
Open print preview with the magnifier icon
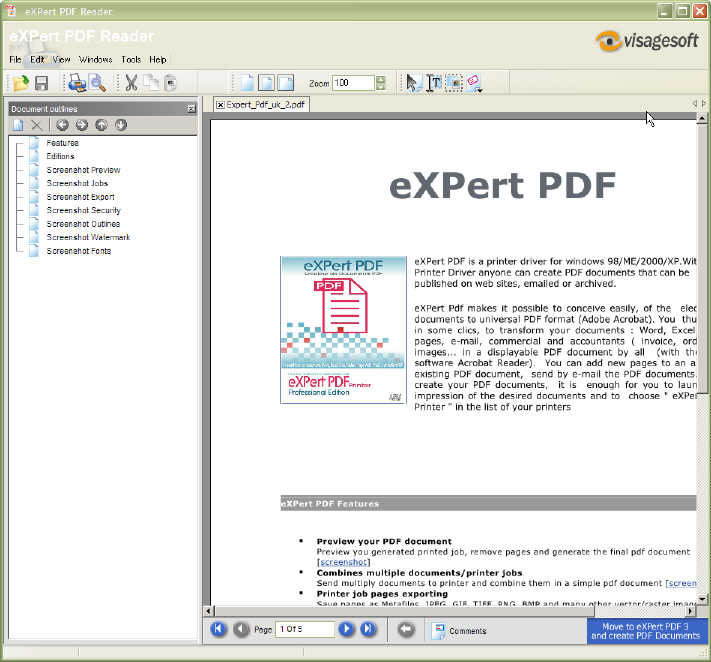[97, 83]
